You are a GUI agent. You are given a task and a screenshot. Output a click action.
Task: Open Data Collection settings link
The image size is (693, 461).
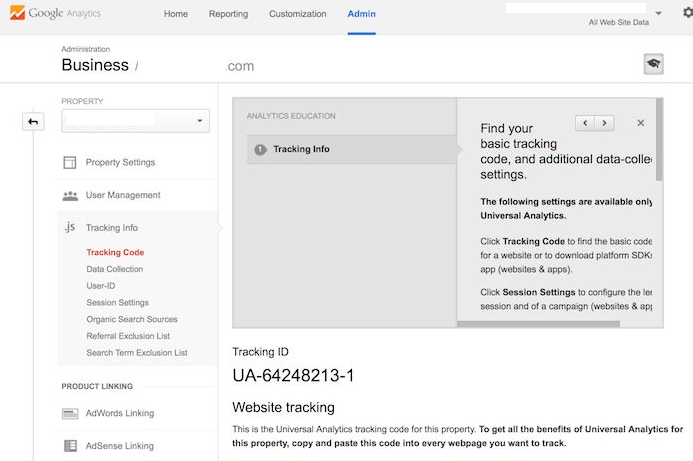click(x=114, y=269)
